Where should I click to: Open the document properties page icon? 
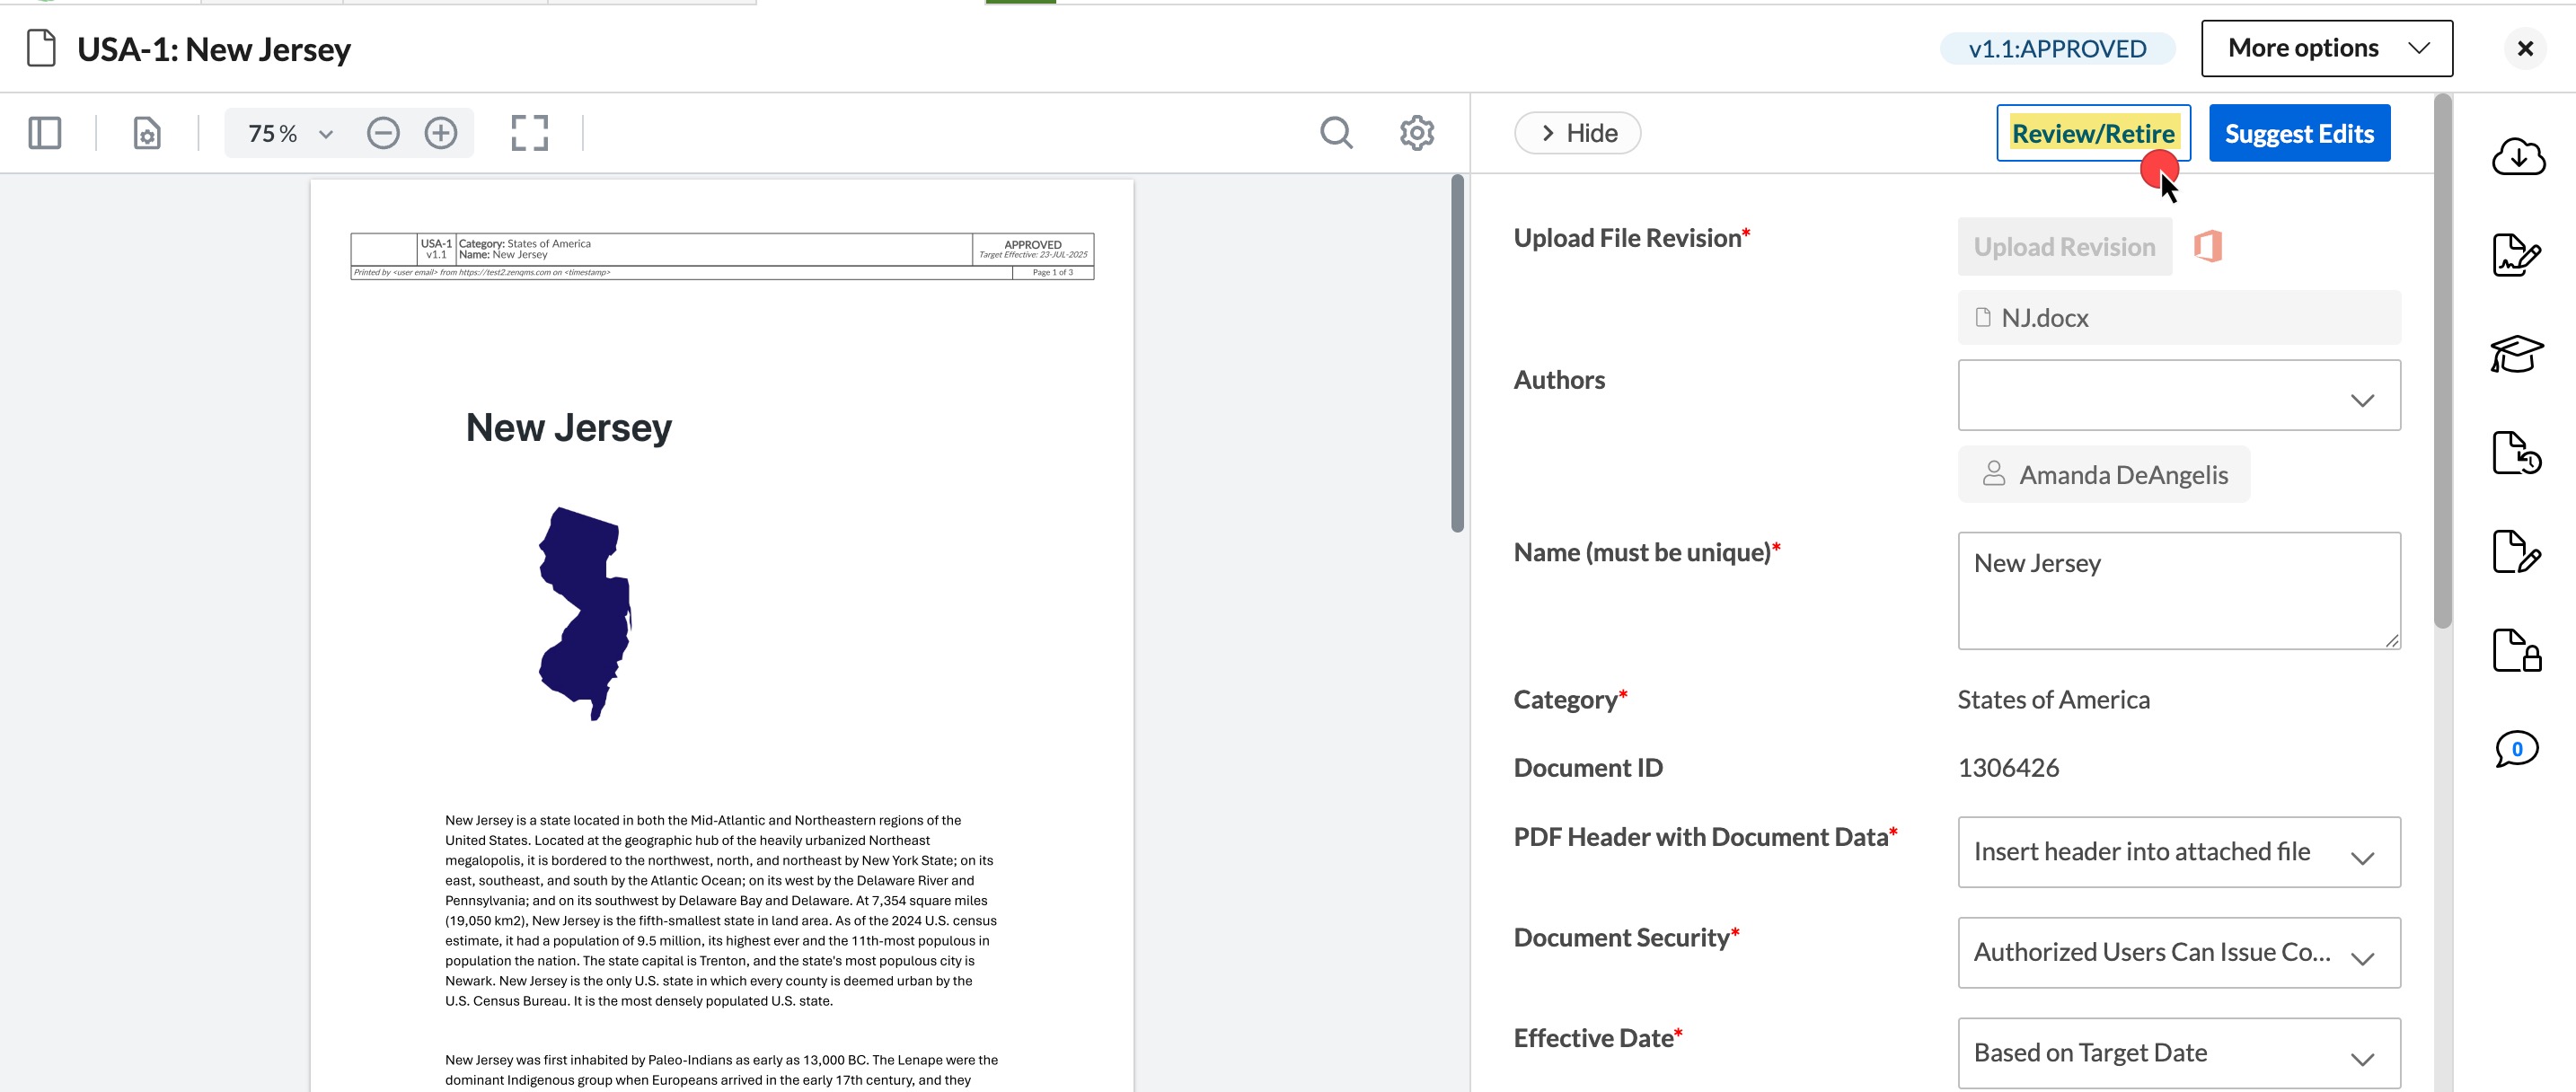[x=147, y=133]
